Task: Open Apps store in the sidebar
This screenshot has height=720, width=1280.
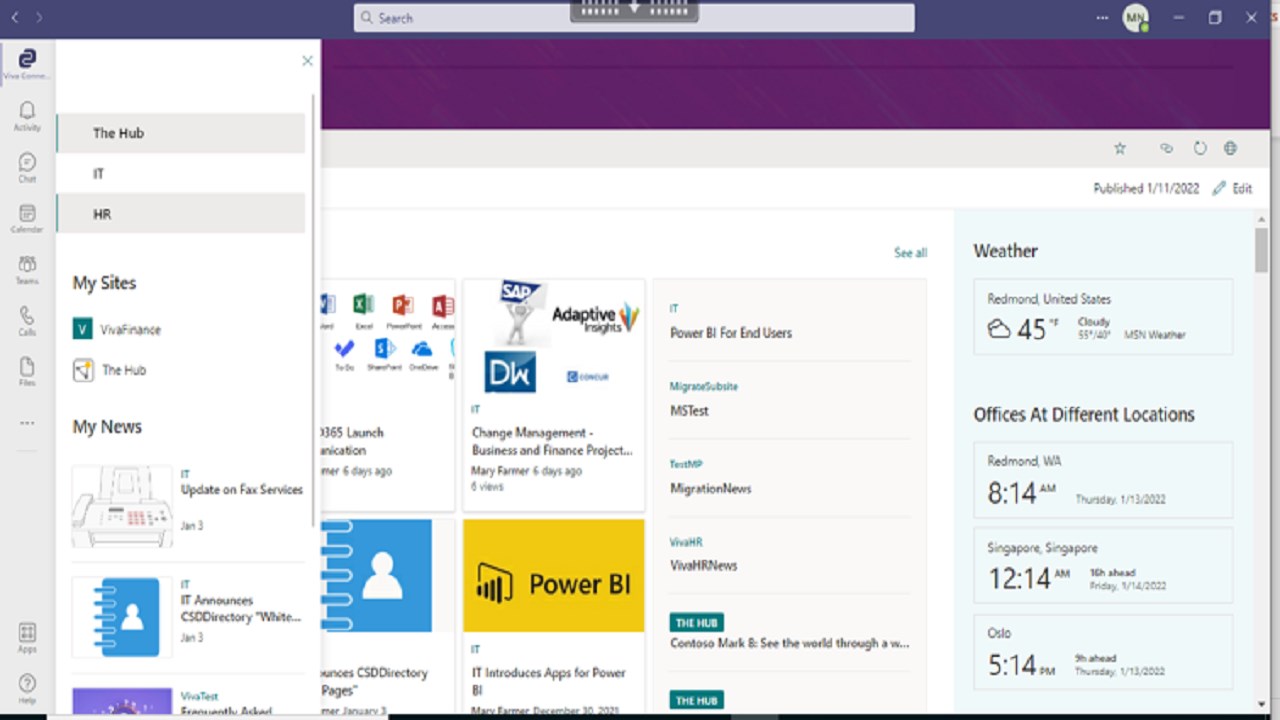Action: (x=27, y=638)
